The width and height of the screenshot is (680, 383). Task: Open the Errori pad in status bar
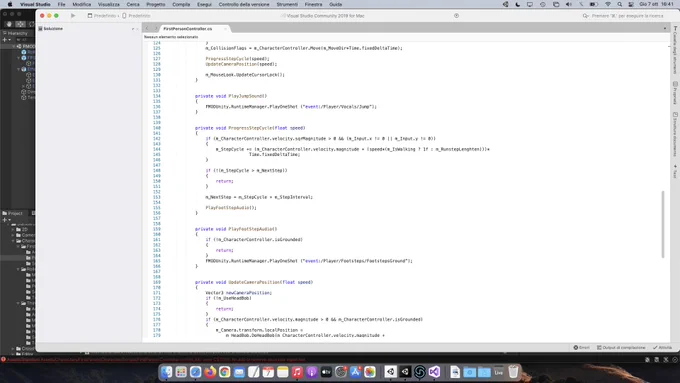[x=582, y=347]
